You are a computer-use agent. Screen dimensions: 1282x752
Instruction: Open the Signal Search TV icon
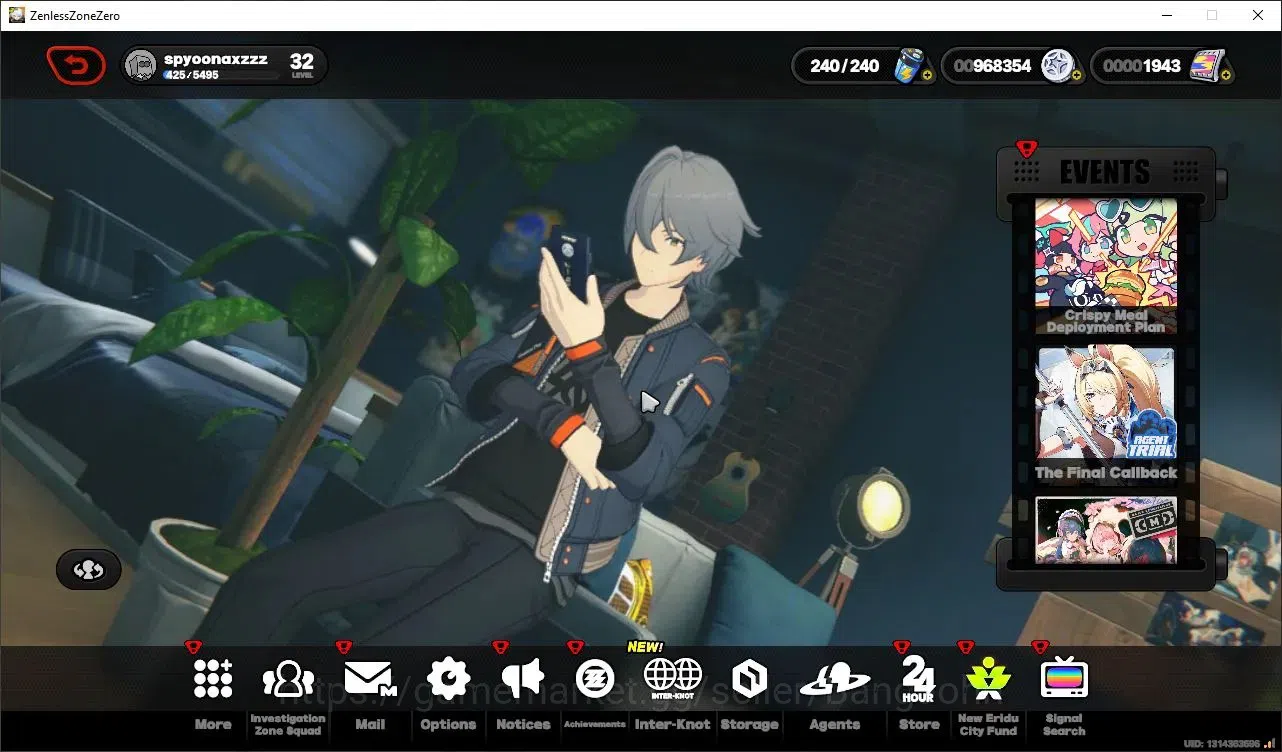[1063, 679]
